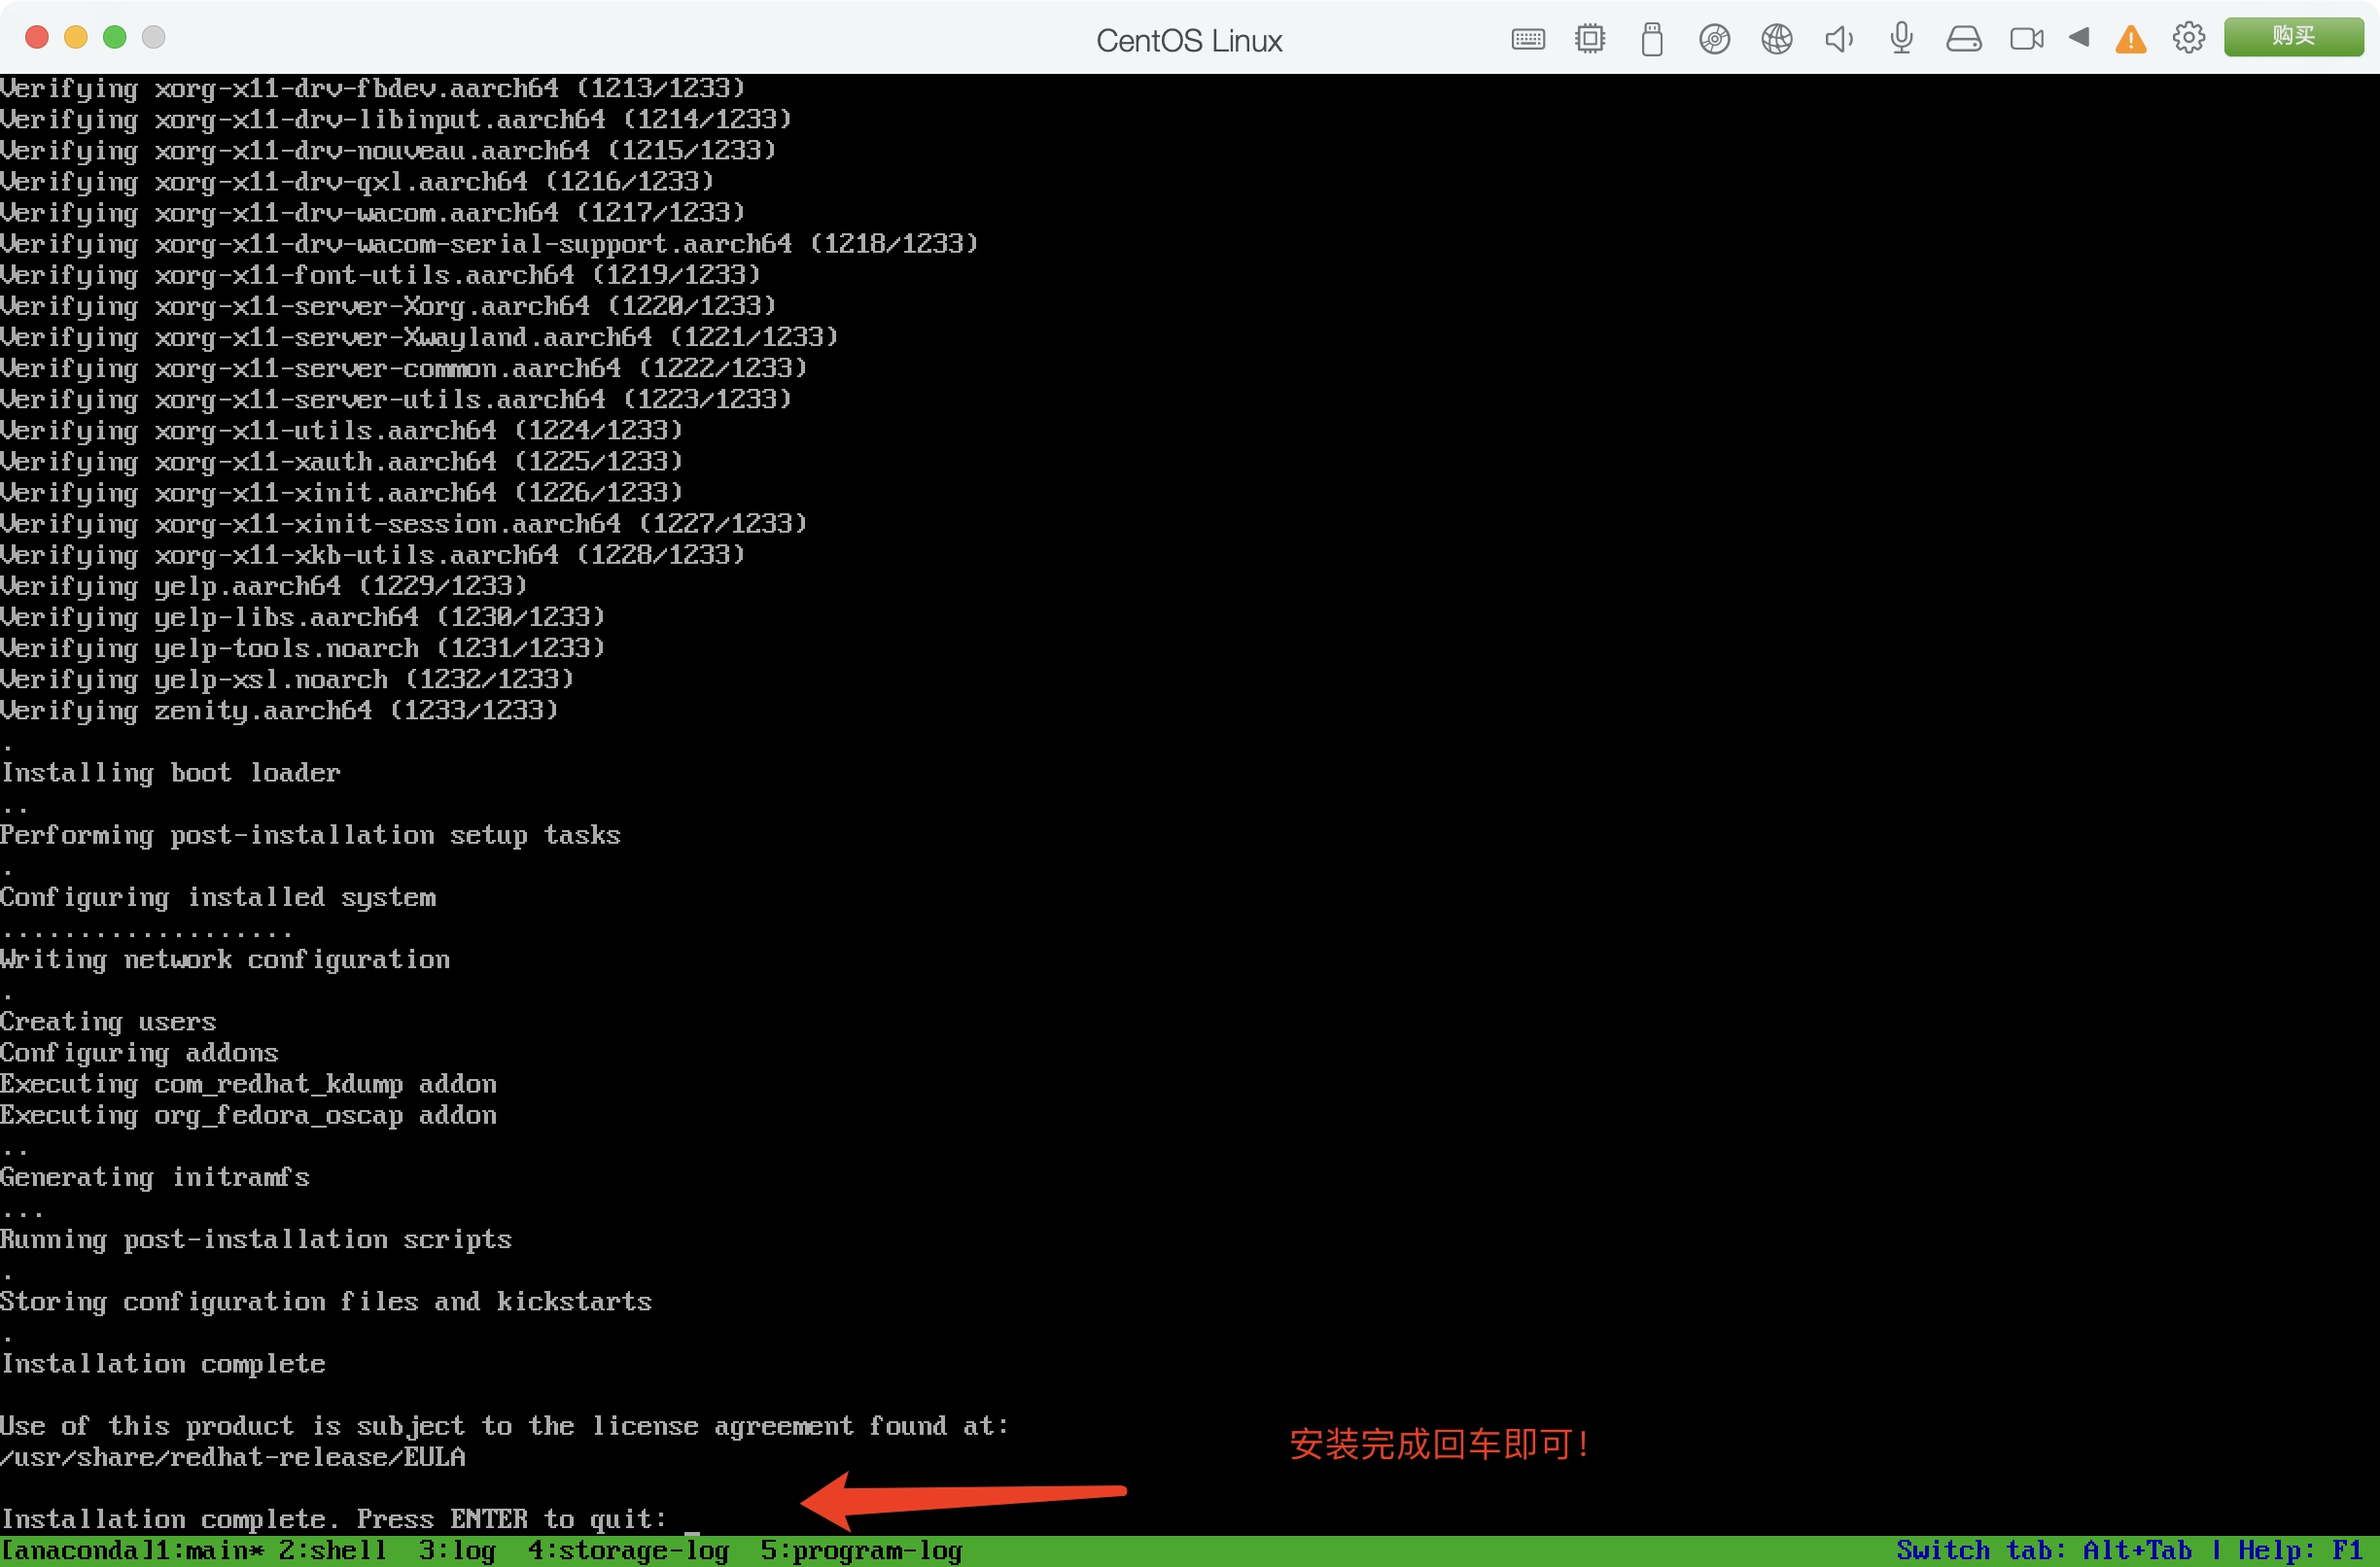Open the CPU chip icon
Screen dimensions: 2380x1567
(x=1589, y=39)
